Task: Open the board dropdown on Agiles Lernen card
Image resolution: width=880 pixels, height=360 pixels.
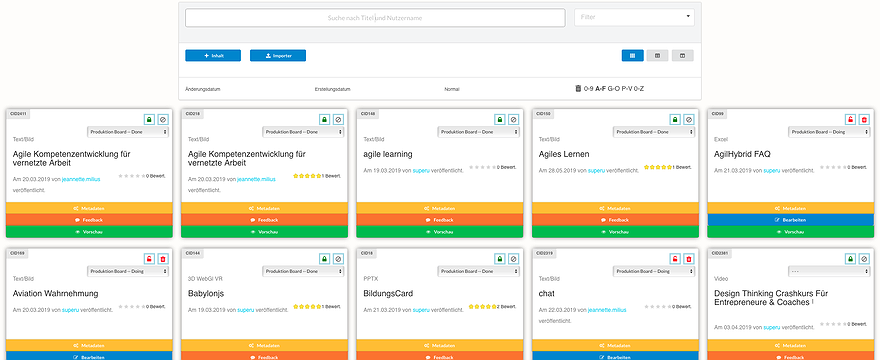Action: 654,132
